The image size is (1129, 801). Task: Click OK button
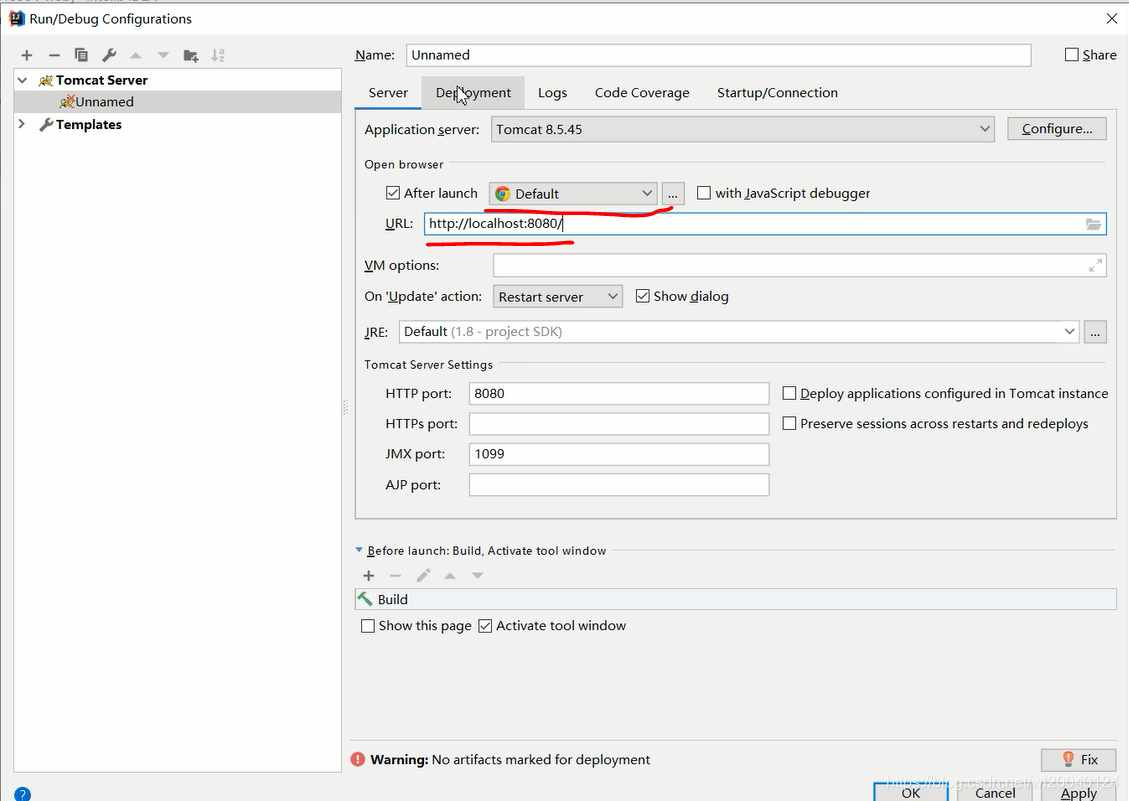911,792
